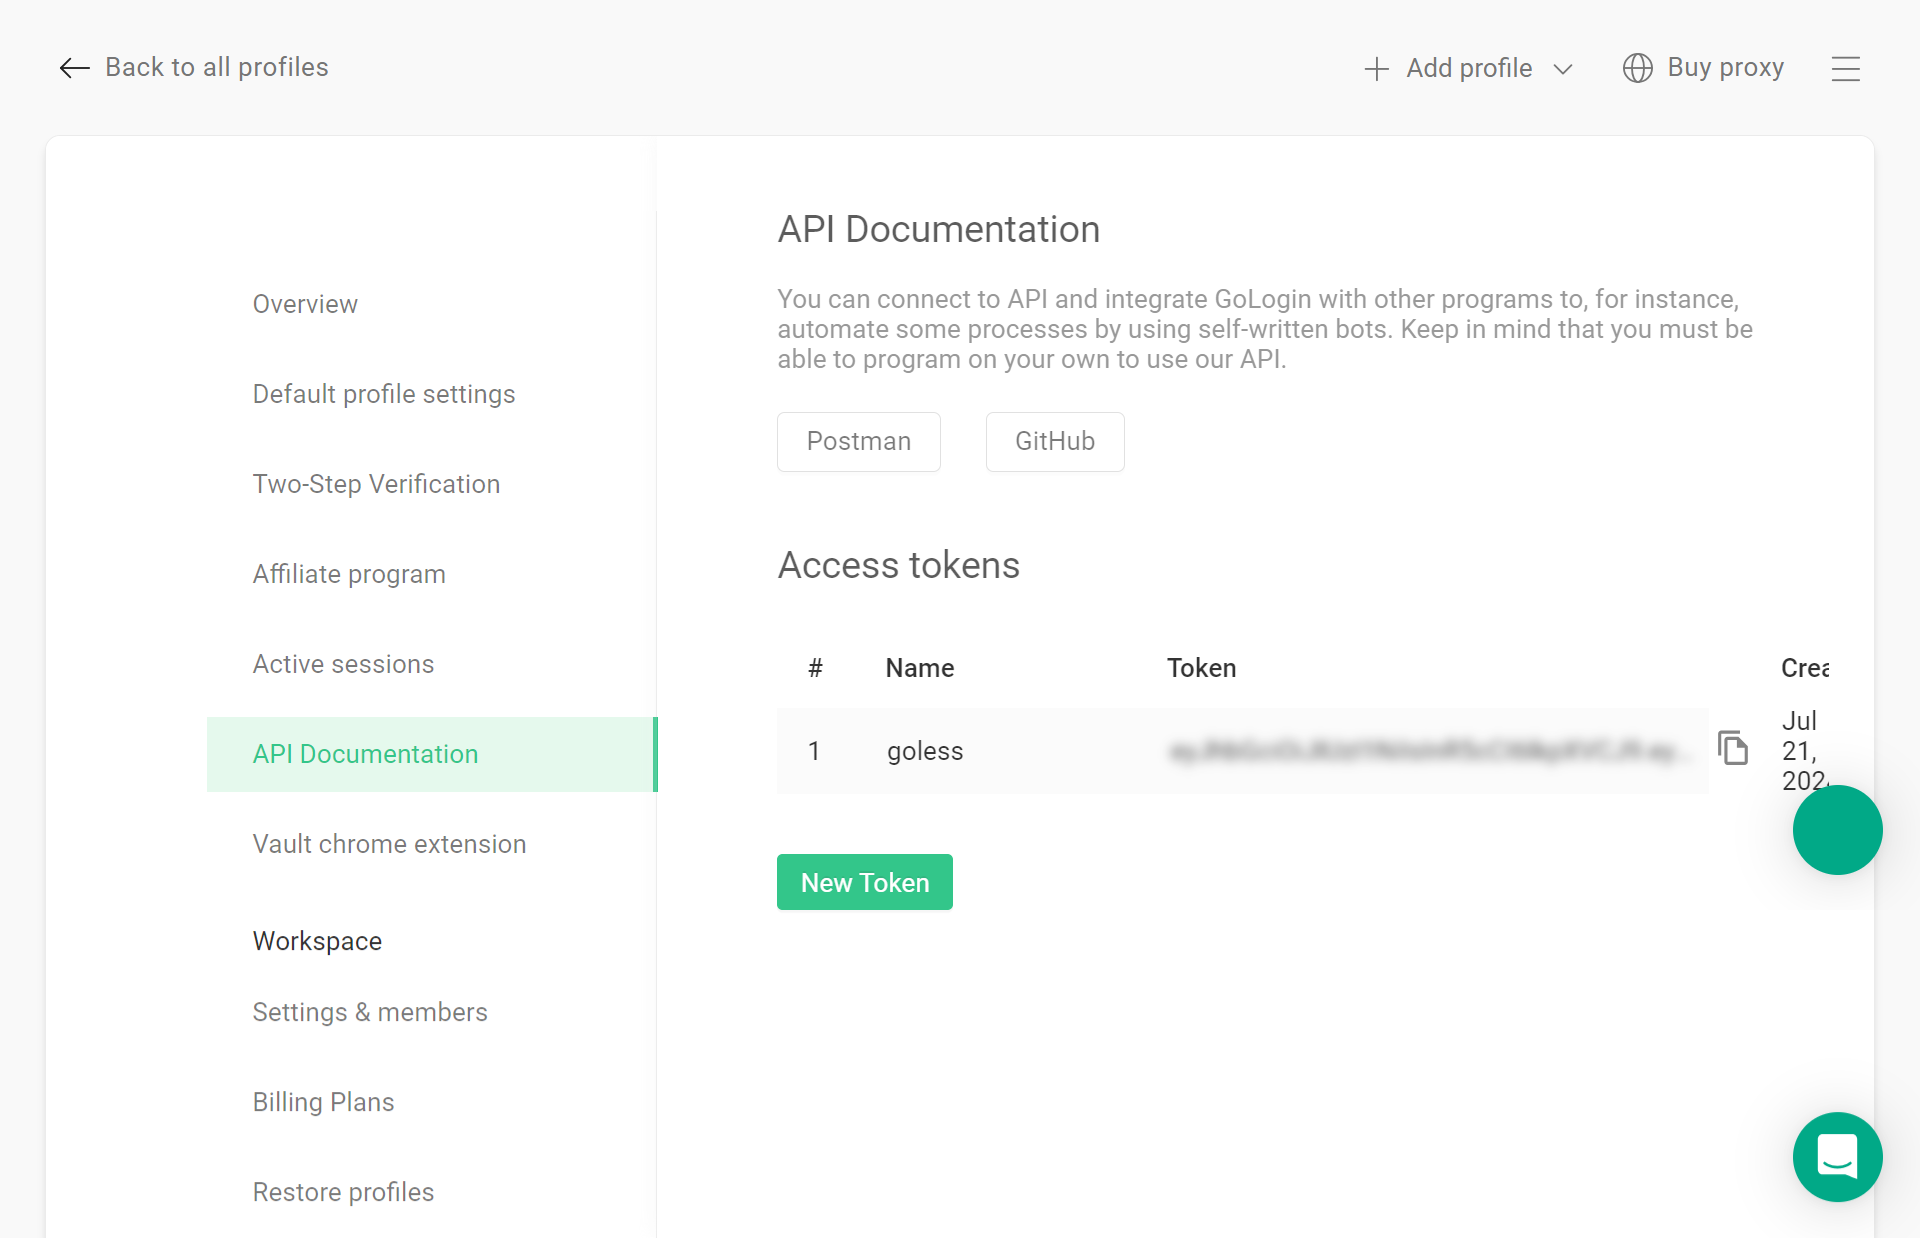Select Overview in the sidebar
Screen dimensions: 1920x1239
click(x=305, y=304)
